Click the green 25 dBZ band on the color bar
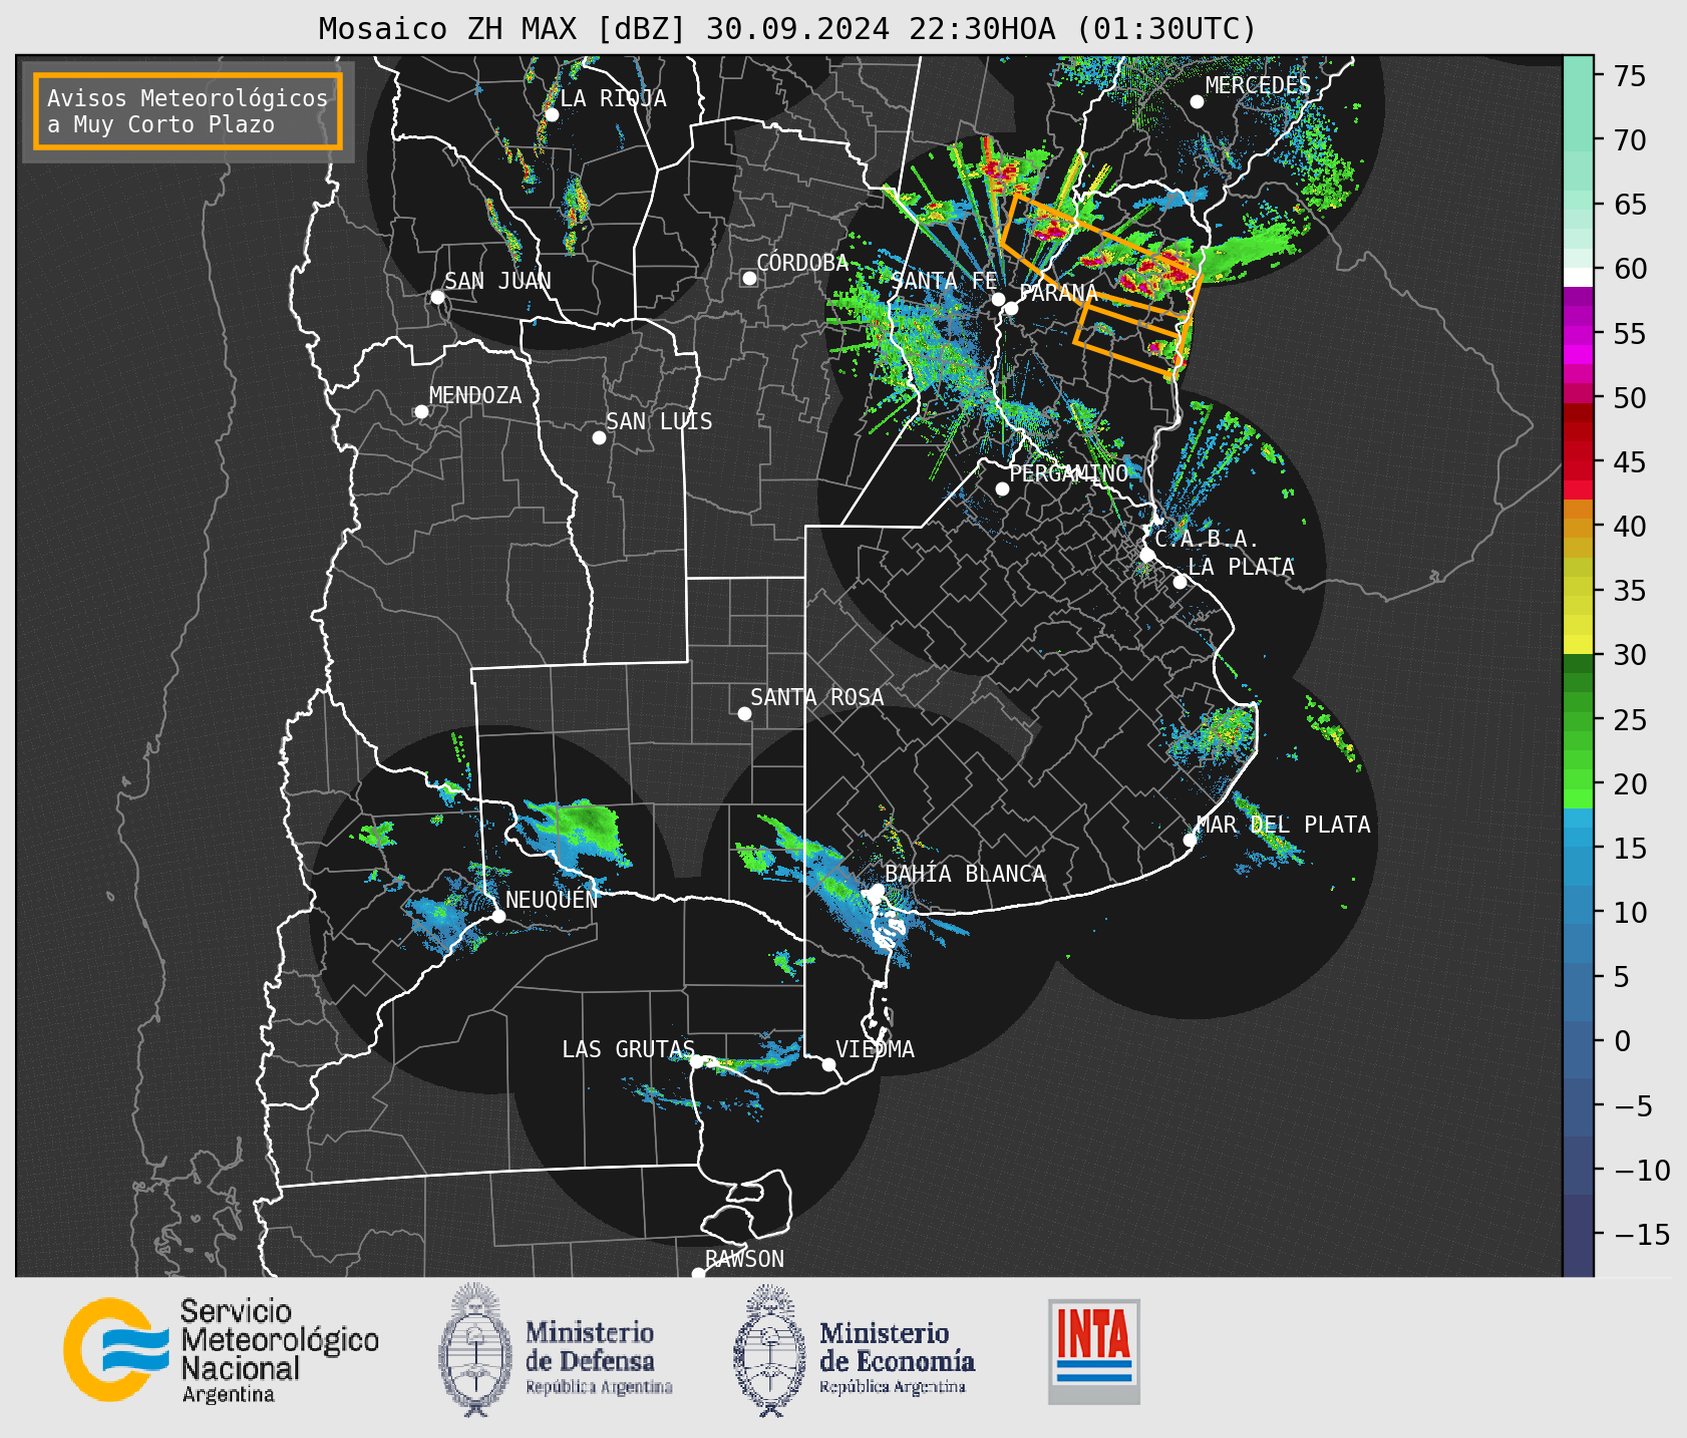This screenshot has height=1438, width=1687. click(1578, 719)
